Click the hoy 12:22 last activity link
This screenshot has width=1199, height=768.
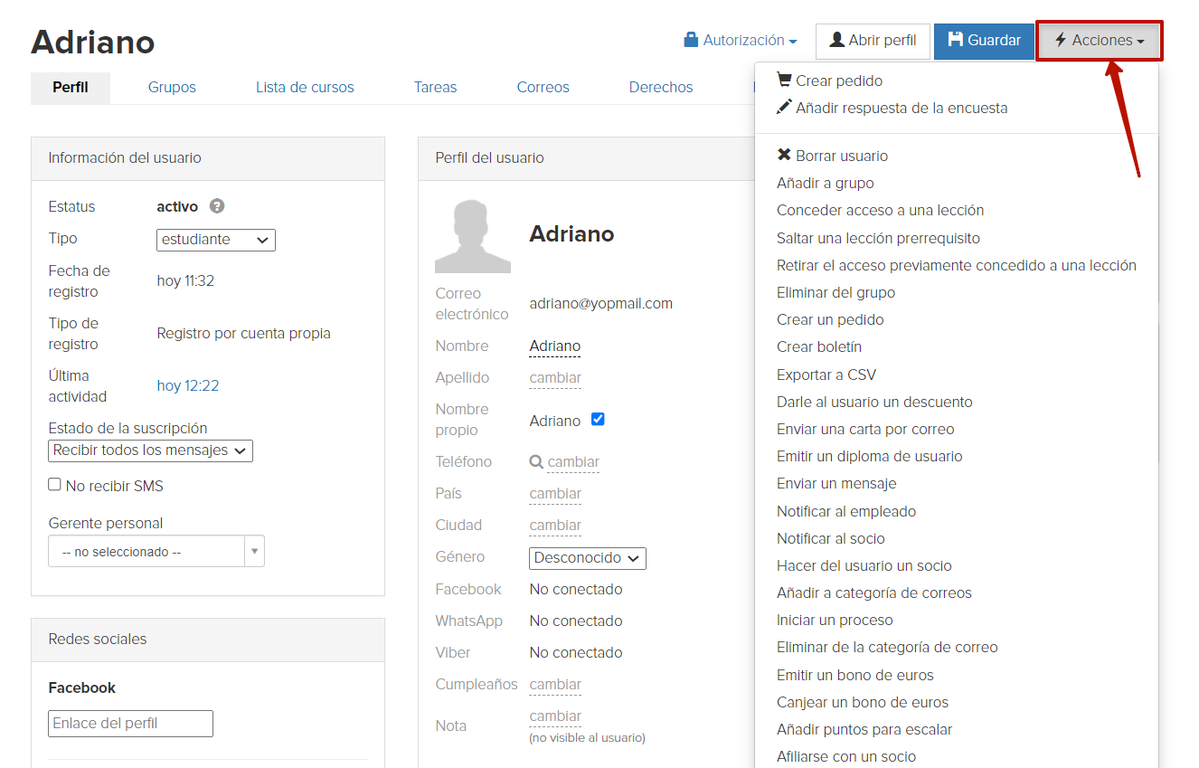187,386
